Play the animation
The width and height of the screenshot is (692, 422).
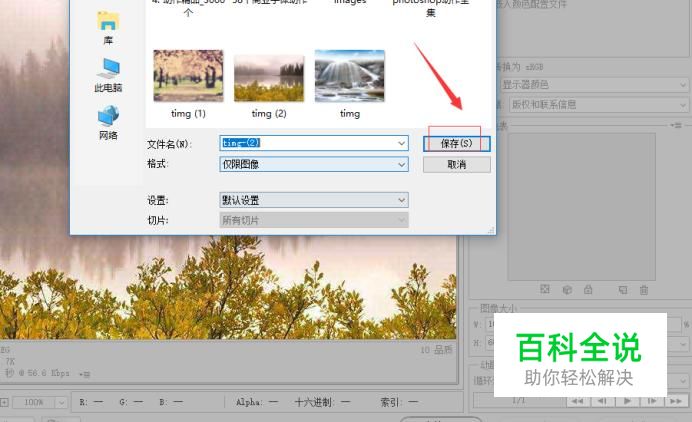coord(627,401)
